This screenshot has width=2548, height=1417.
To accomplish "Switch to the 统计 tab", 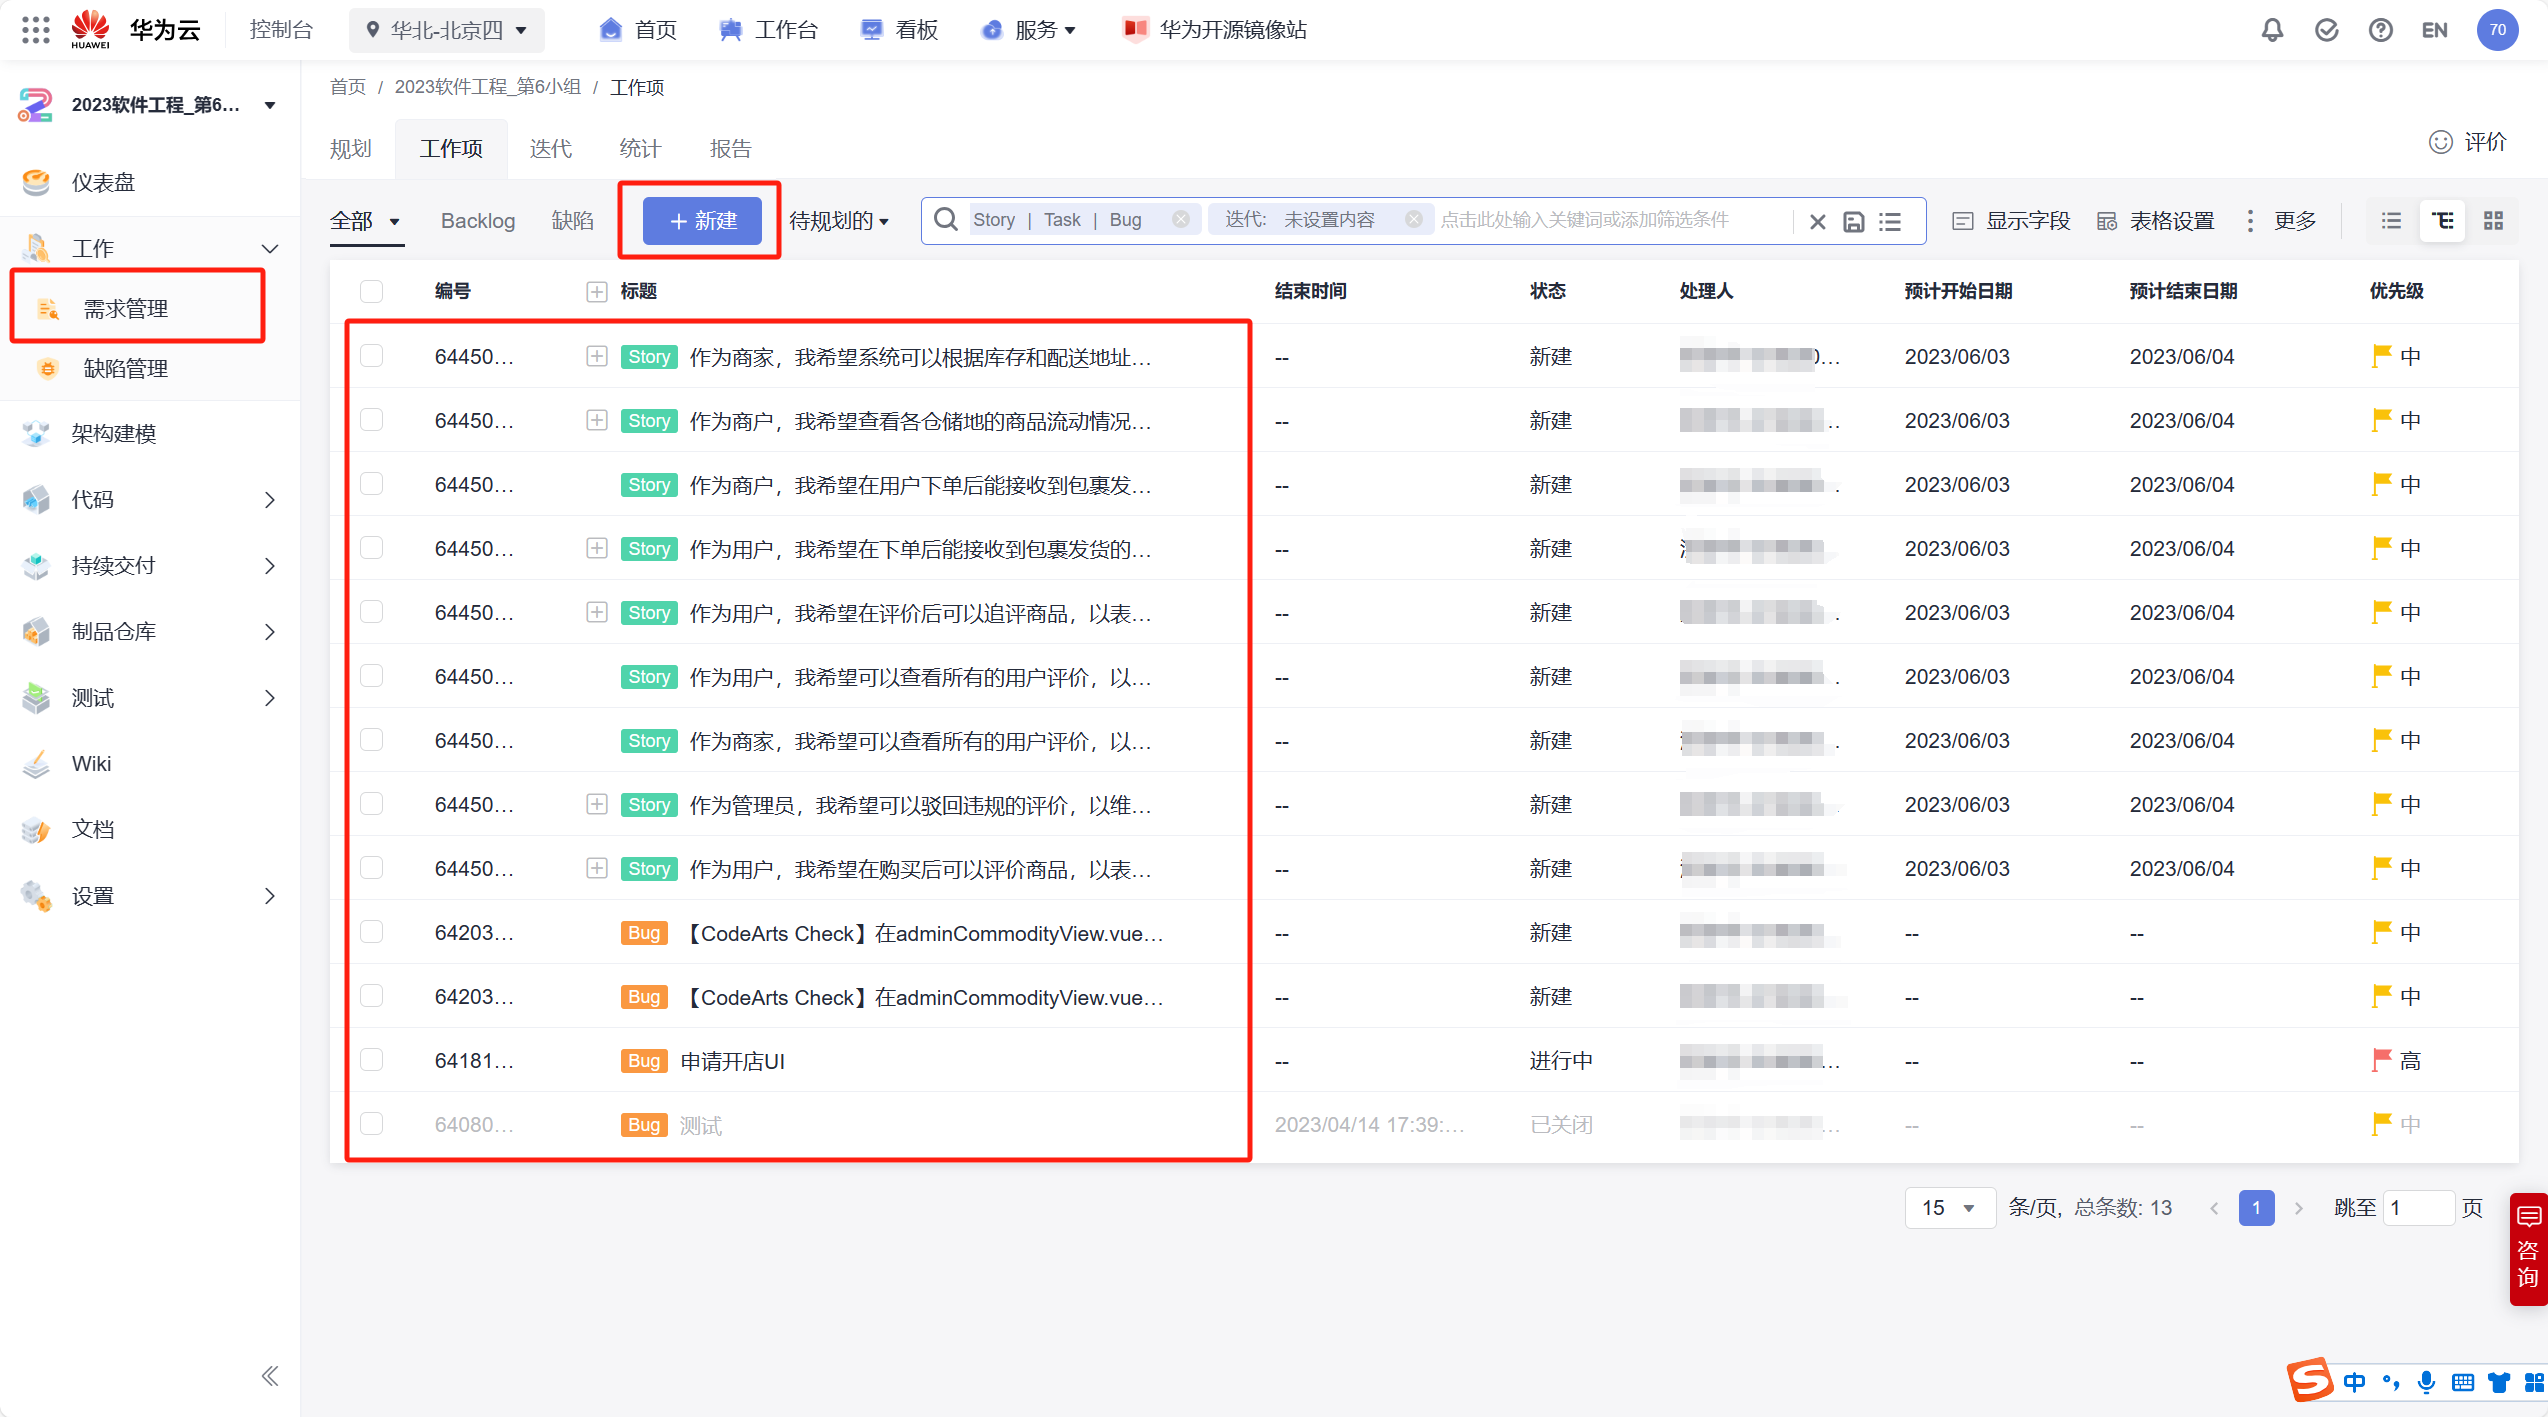I will click(x=640, y=149).
